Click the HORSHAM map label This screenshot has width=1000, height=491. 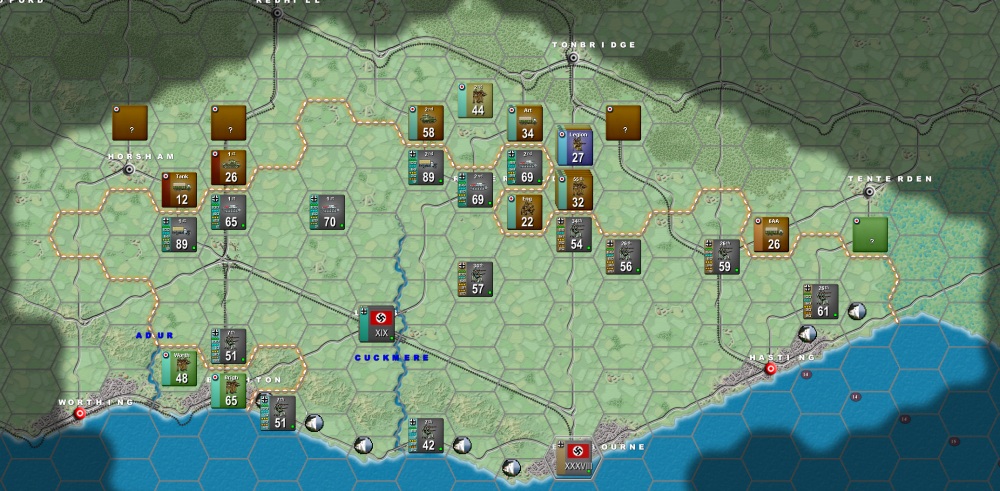[141, 156]
